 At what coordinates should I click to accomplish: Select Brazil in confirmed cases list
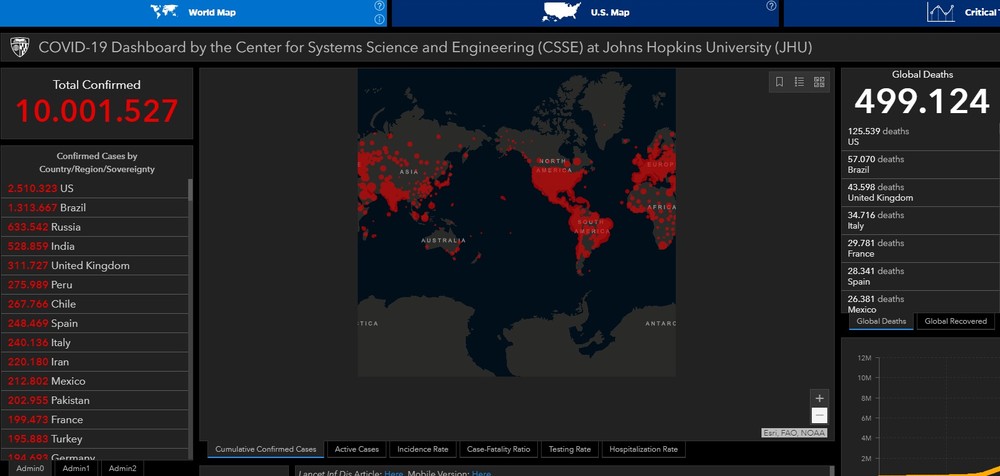72,207
